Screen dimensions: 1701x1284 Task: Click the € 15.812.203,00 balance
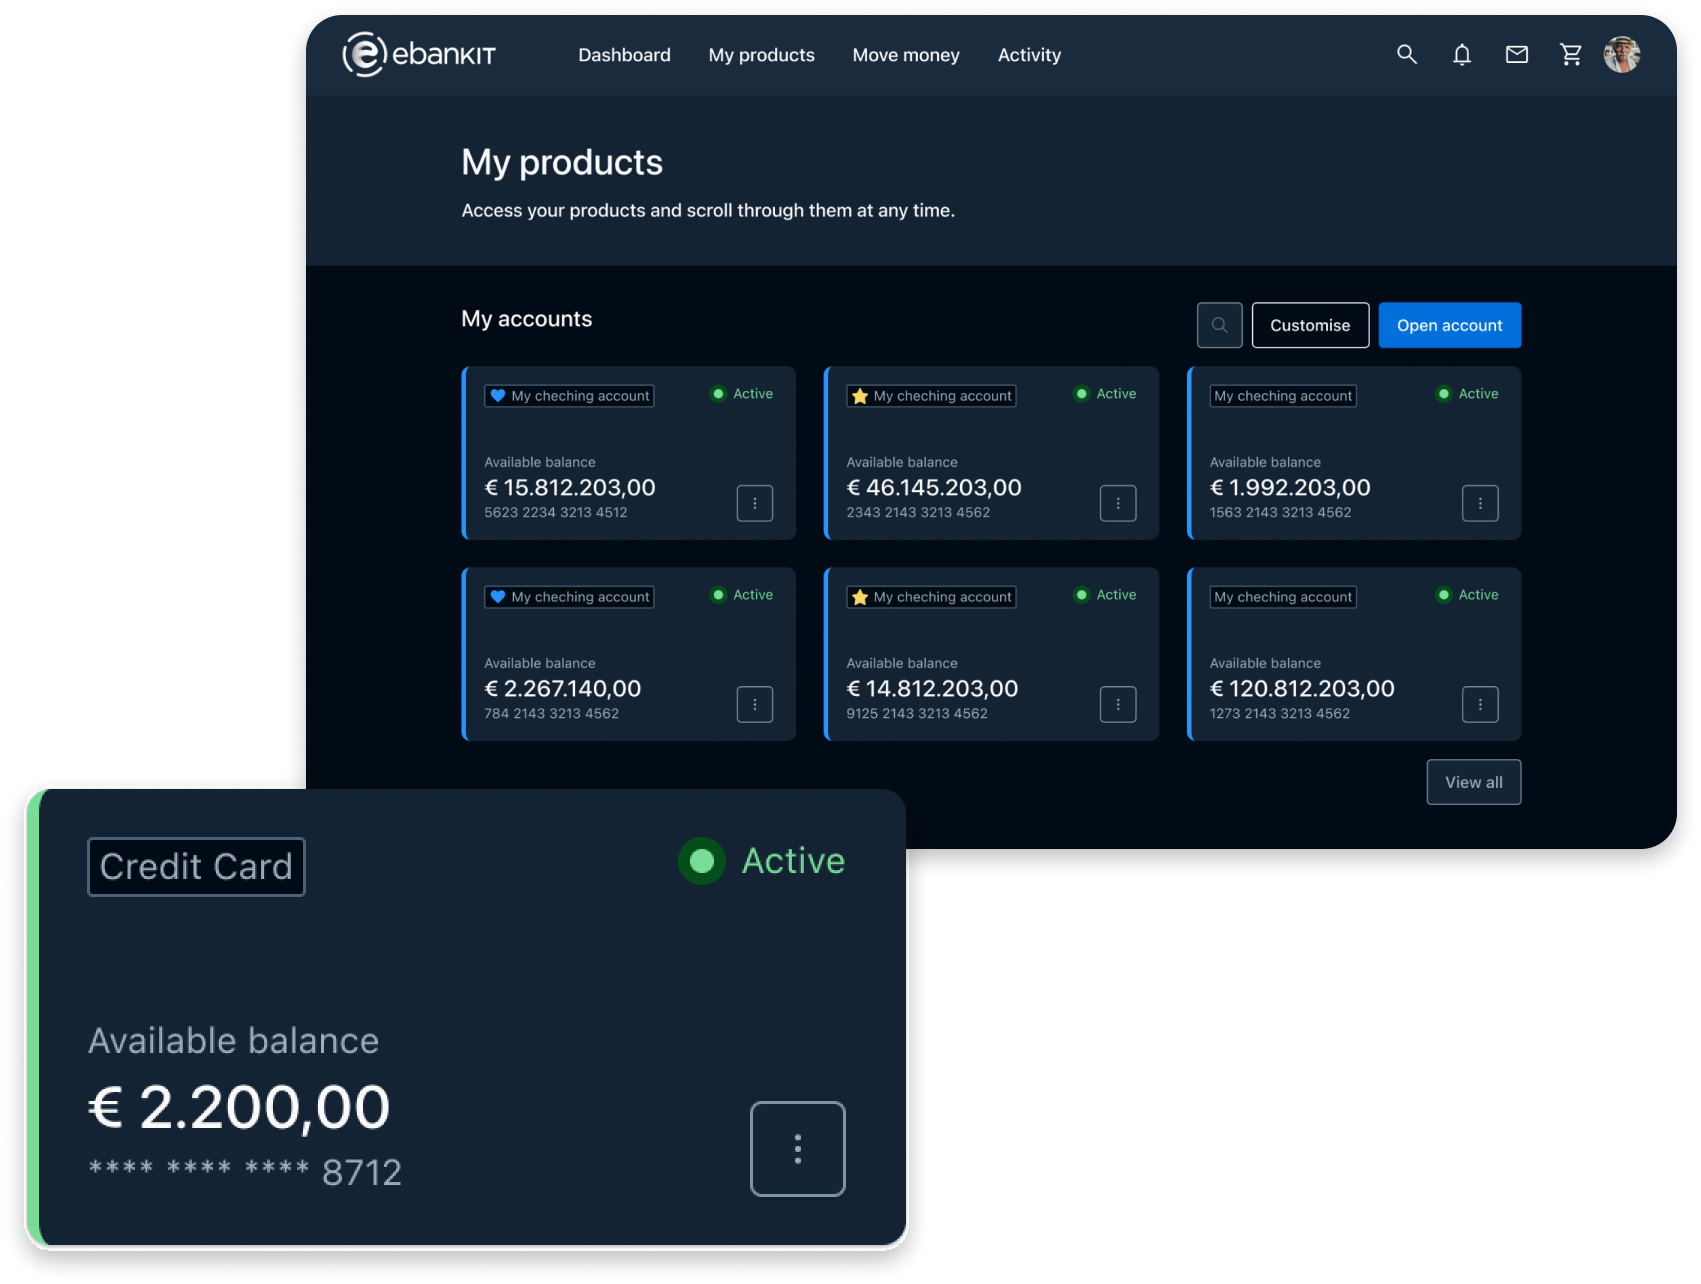(570, 487)
